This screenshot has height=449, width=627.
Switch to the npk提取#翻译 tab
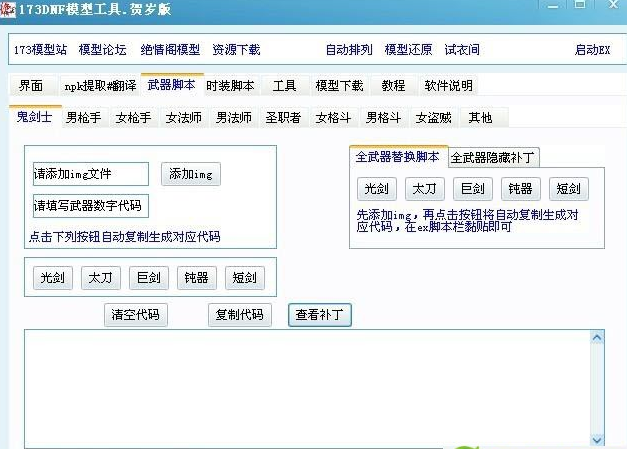[99, 86]
